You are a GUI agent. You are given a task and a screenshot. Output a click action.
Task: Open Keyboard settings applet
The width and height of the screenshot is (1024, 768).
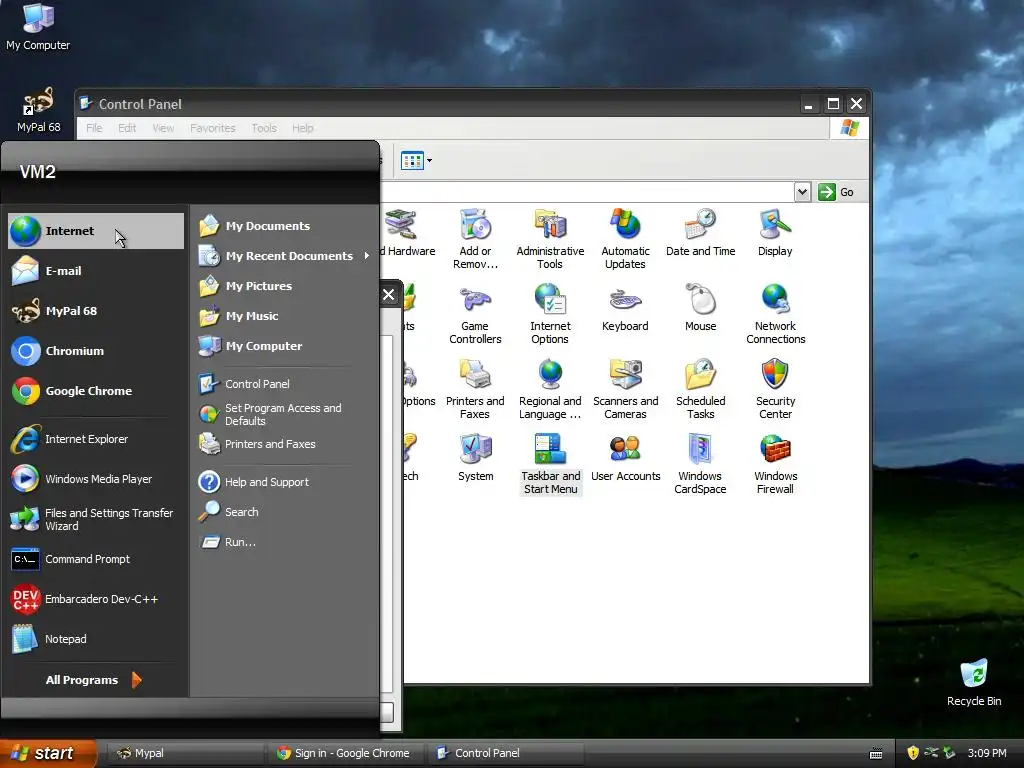[626, 308]
